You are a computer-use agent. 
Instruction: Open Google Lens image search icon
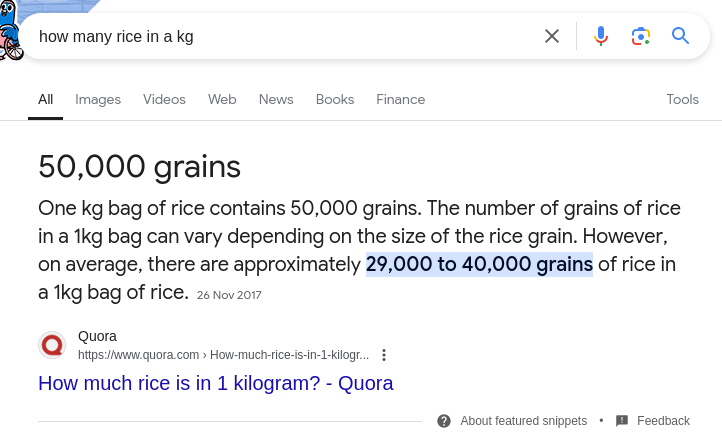pyautogui.click(x=640, y=36)
